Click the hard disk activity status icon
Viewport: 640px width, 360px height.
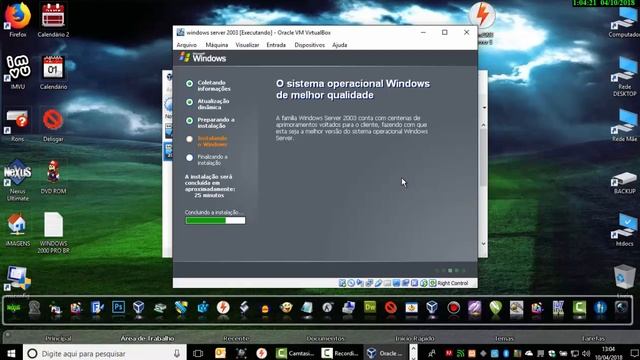[x=342, y=283]
